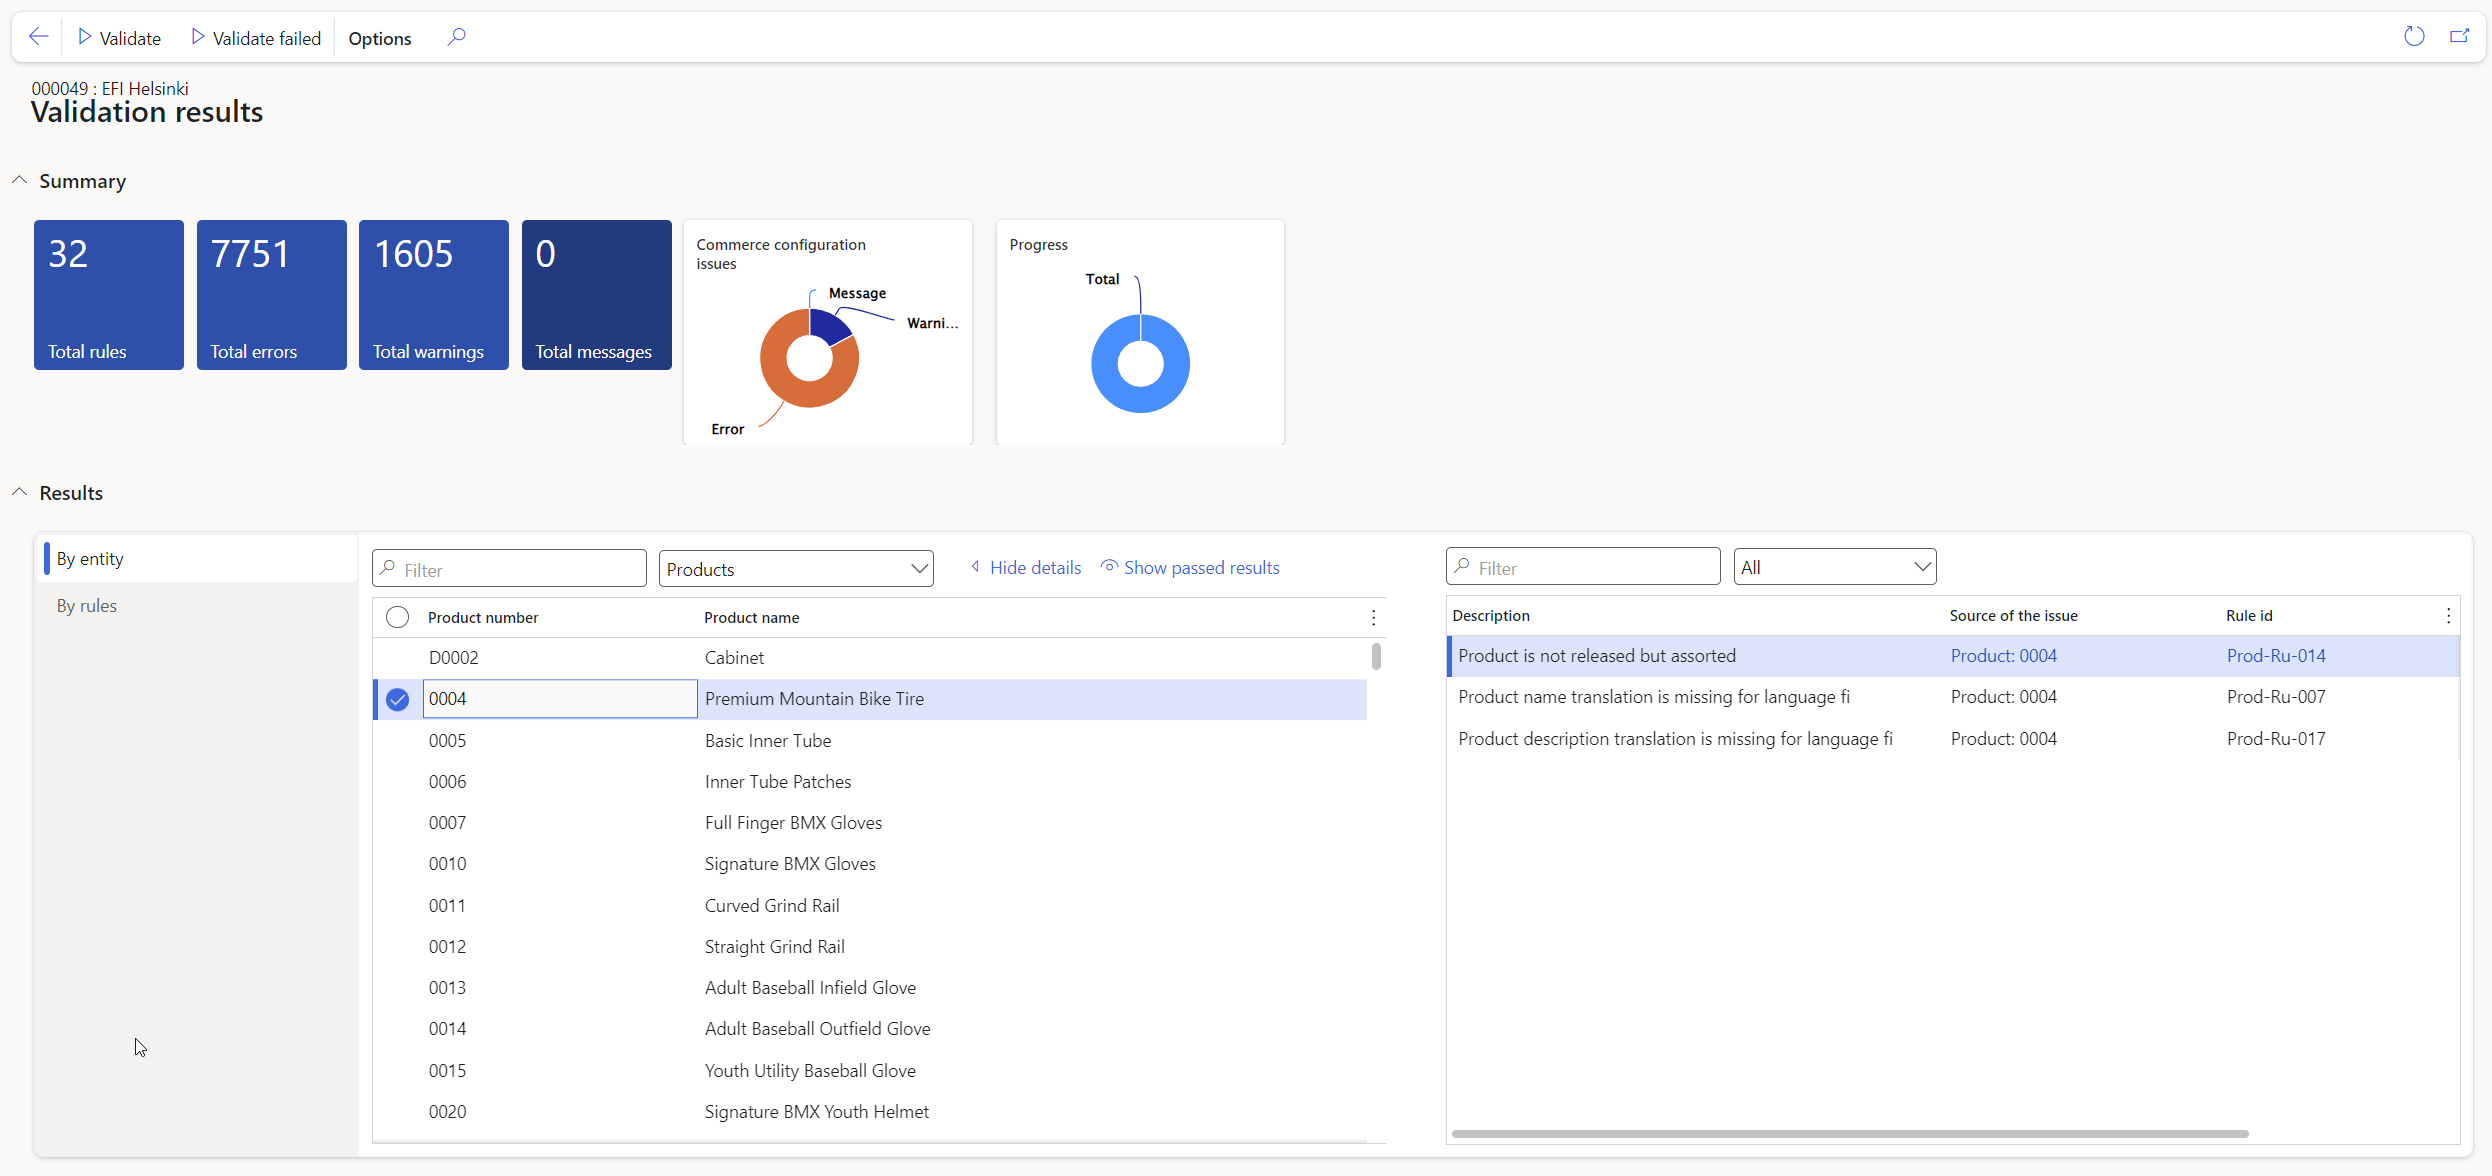Open the Options menu
The image size is (2492, 1176).
coord(379,38)
